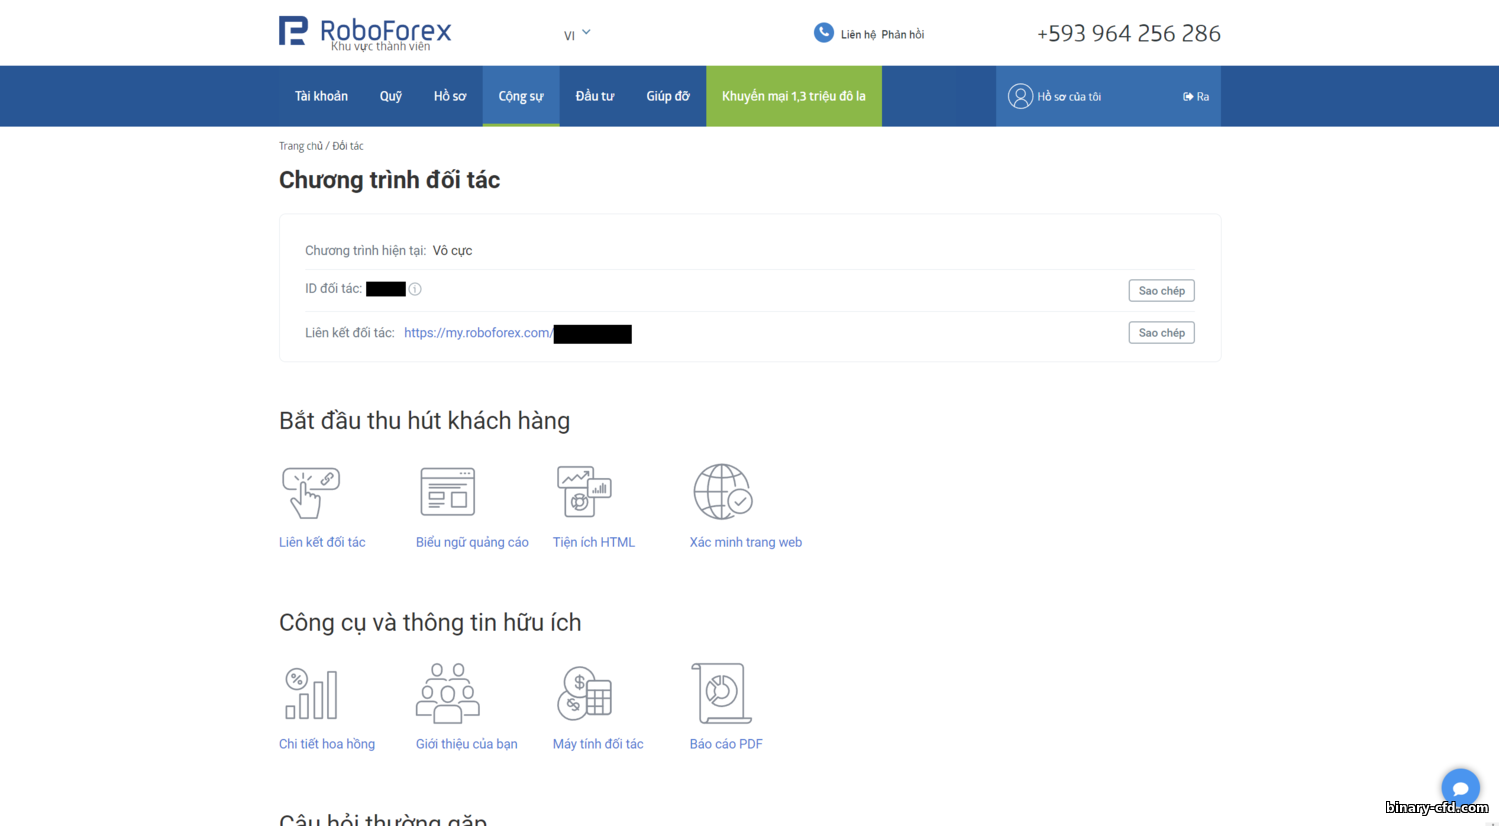Click the Biểu ngữ quảng cáo banner icon

[447, 491]
